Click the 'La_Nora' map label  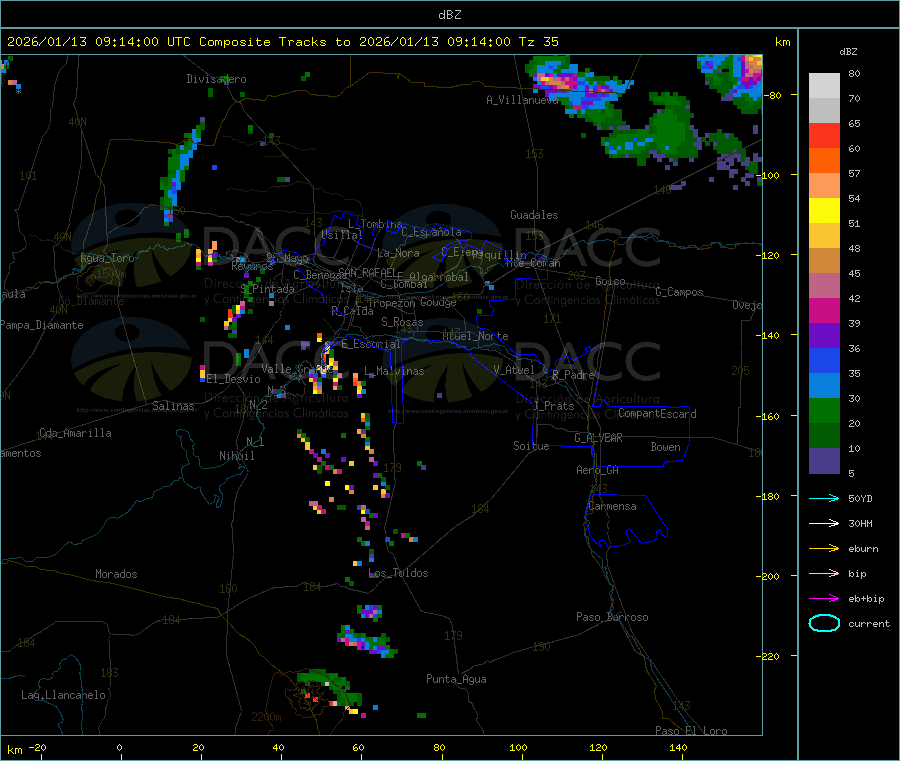pyautogui.click(x=398, y=253)
